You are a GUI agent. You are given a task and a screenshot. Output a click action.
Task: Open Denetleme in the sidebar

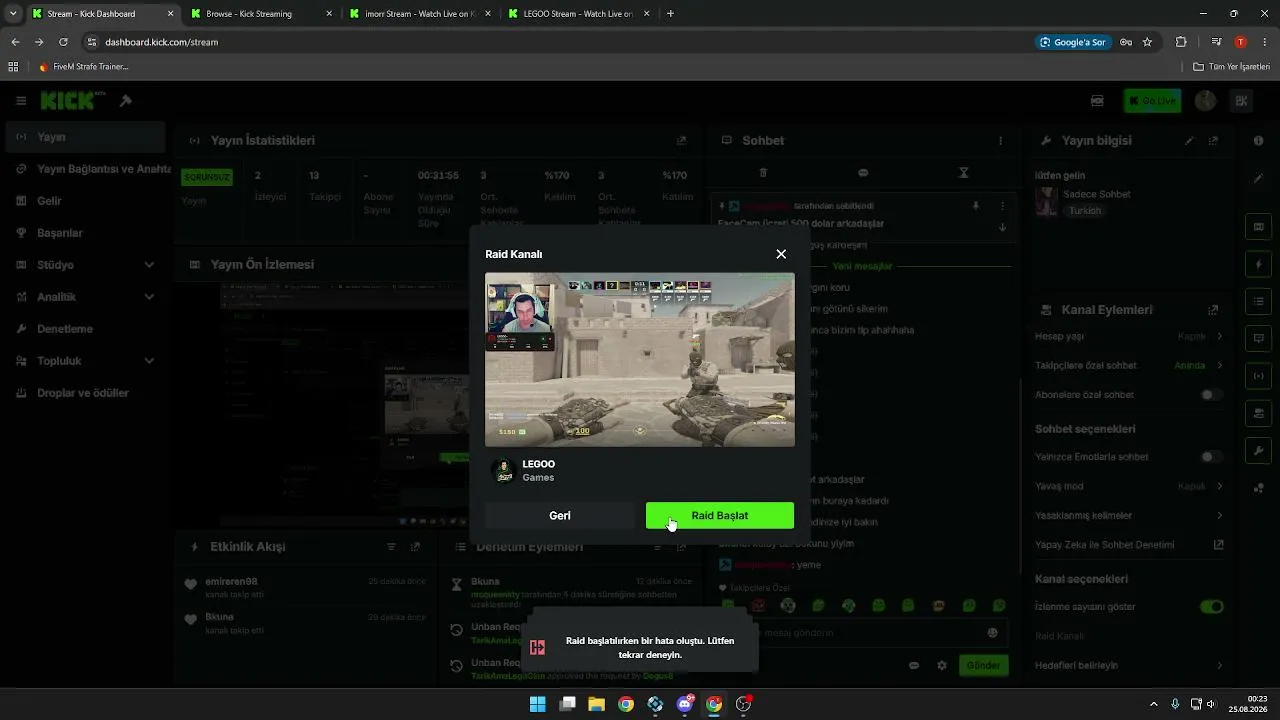point(84,329)
